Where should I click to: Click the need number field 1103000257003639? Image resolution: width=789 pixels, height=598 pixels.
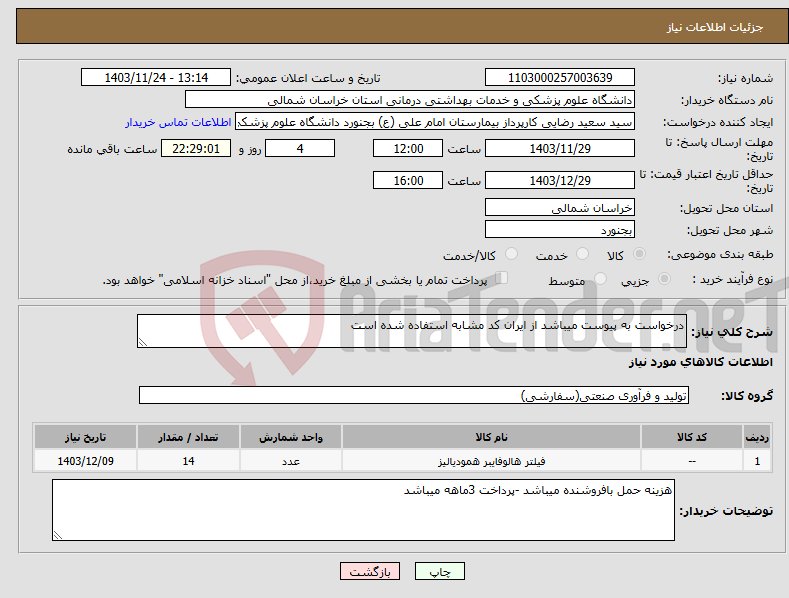560,78
